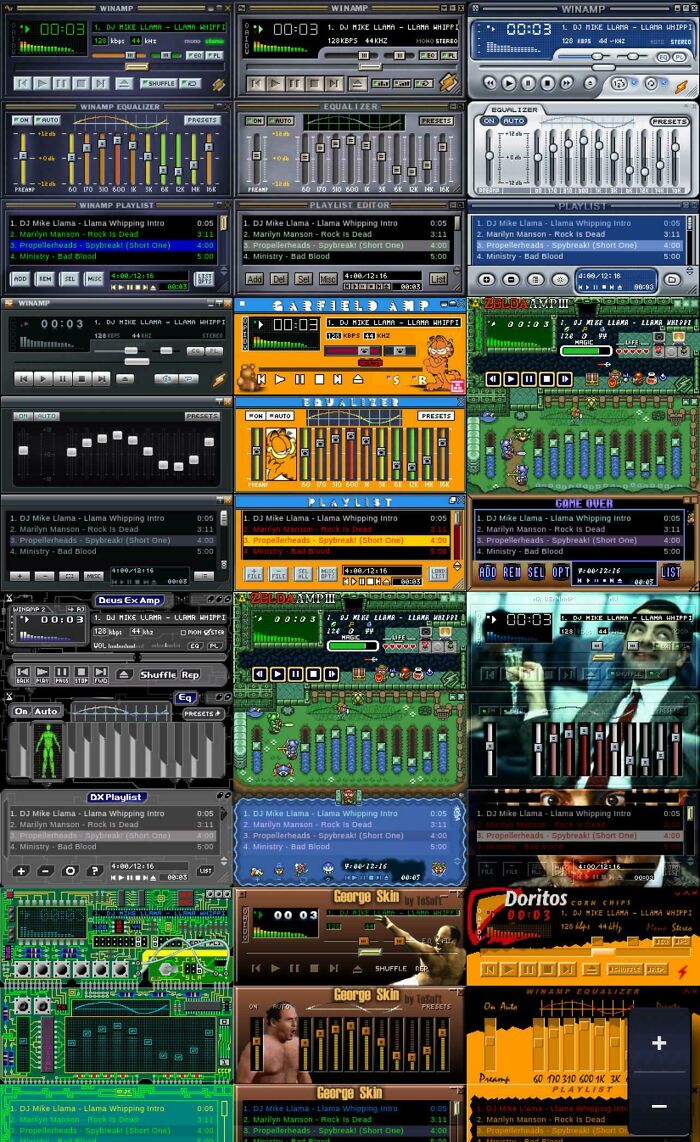Click the eject button in the Doritos skin
This screenshot has height=1142, width=700.
point(591,969)
